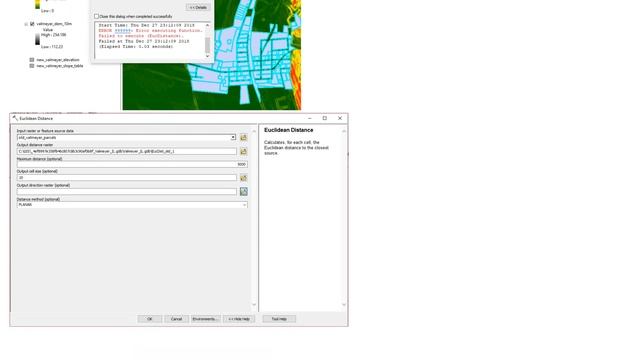
Task: Select the new_valmeyer_slope_table entry name
Action: click(60, 66)
